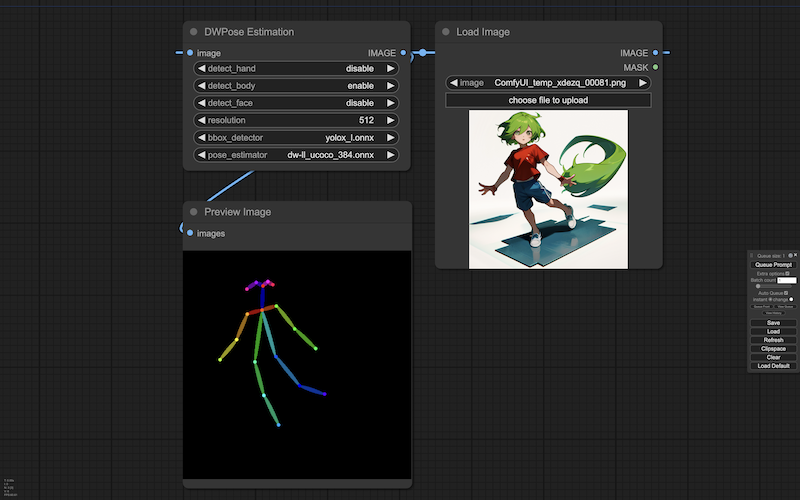Step detect_hand to the next value
This screenshot has height=500, width=800.
click(x=391, y=68)
